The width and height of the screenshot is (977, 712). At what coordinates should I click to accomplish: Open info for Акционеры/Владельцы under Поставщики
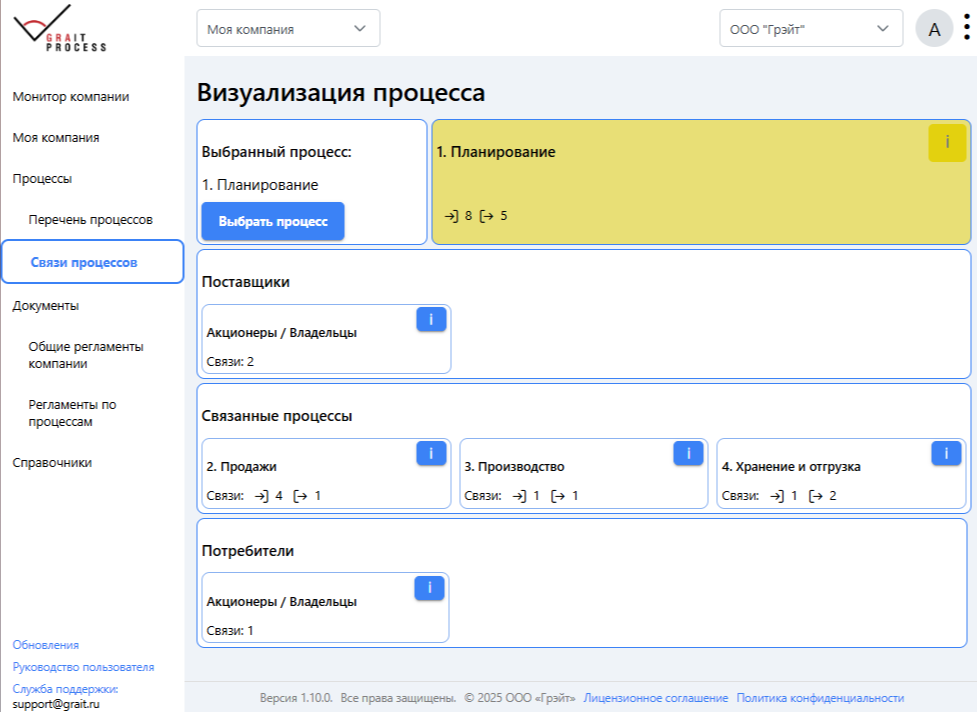coord(430,318)
